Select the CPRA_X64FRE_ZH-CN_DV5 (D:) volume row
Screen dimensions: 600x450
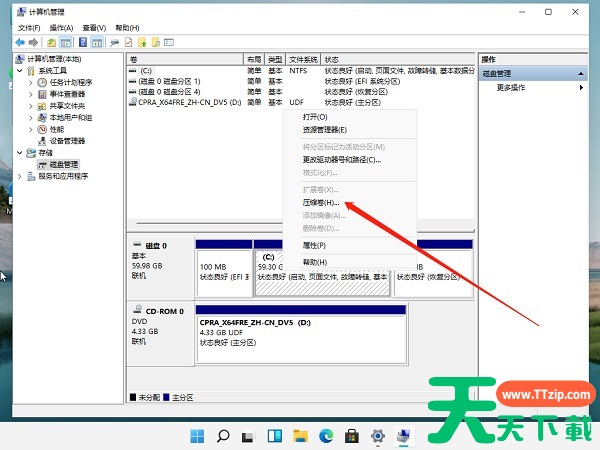click(x=190, y=101)
